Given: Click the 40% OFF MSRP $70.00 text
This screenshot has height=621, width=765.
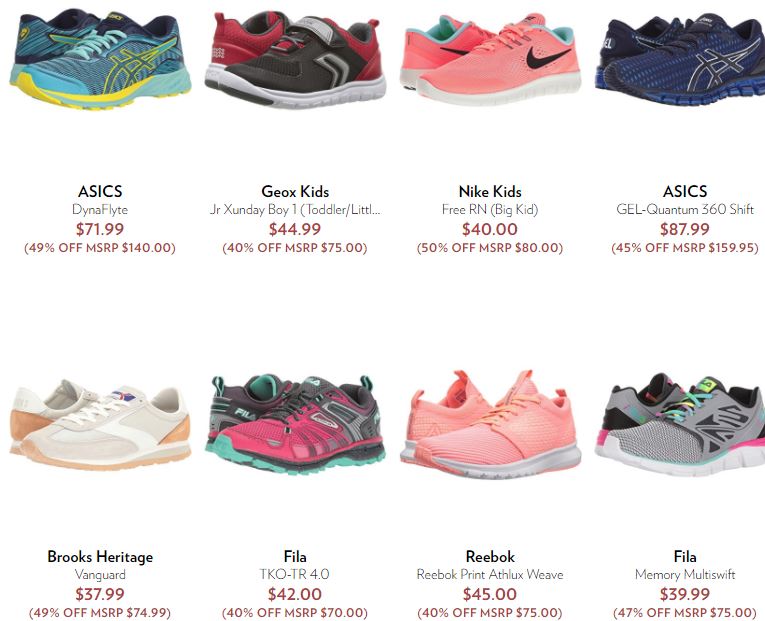Looking at the screenshot, I should coord(295,612).
